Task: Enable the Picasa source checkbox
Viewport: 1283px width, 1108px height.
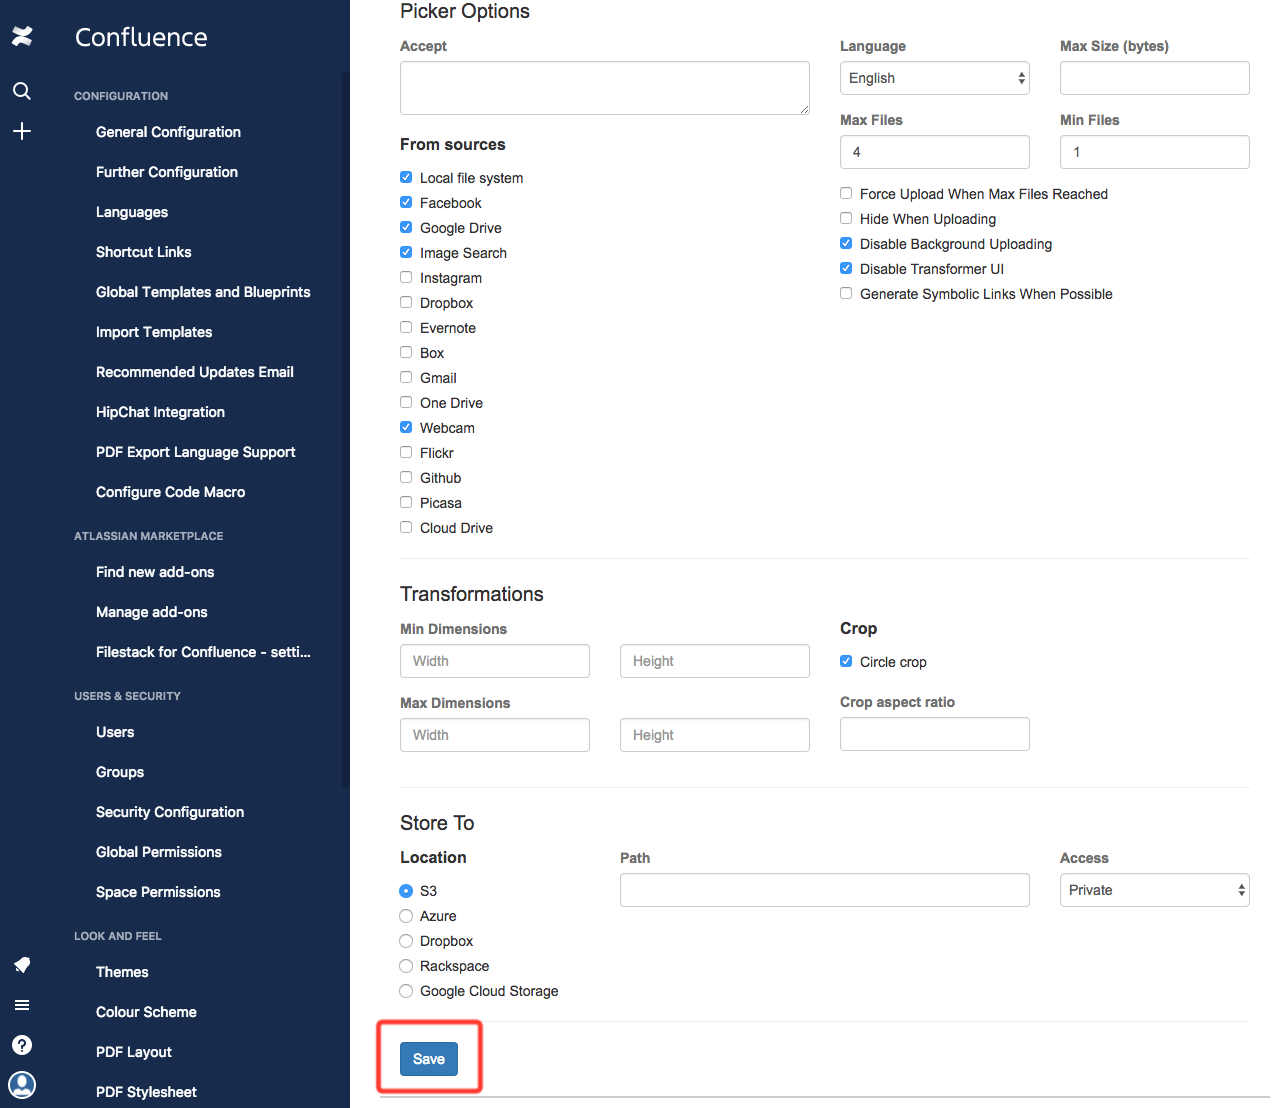Action: pyautogui.click(x=406, y=502)
